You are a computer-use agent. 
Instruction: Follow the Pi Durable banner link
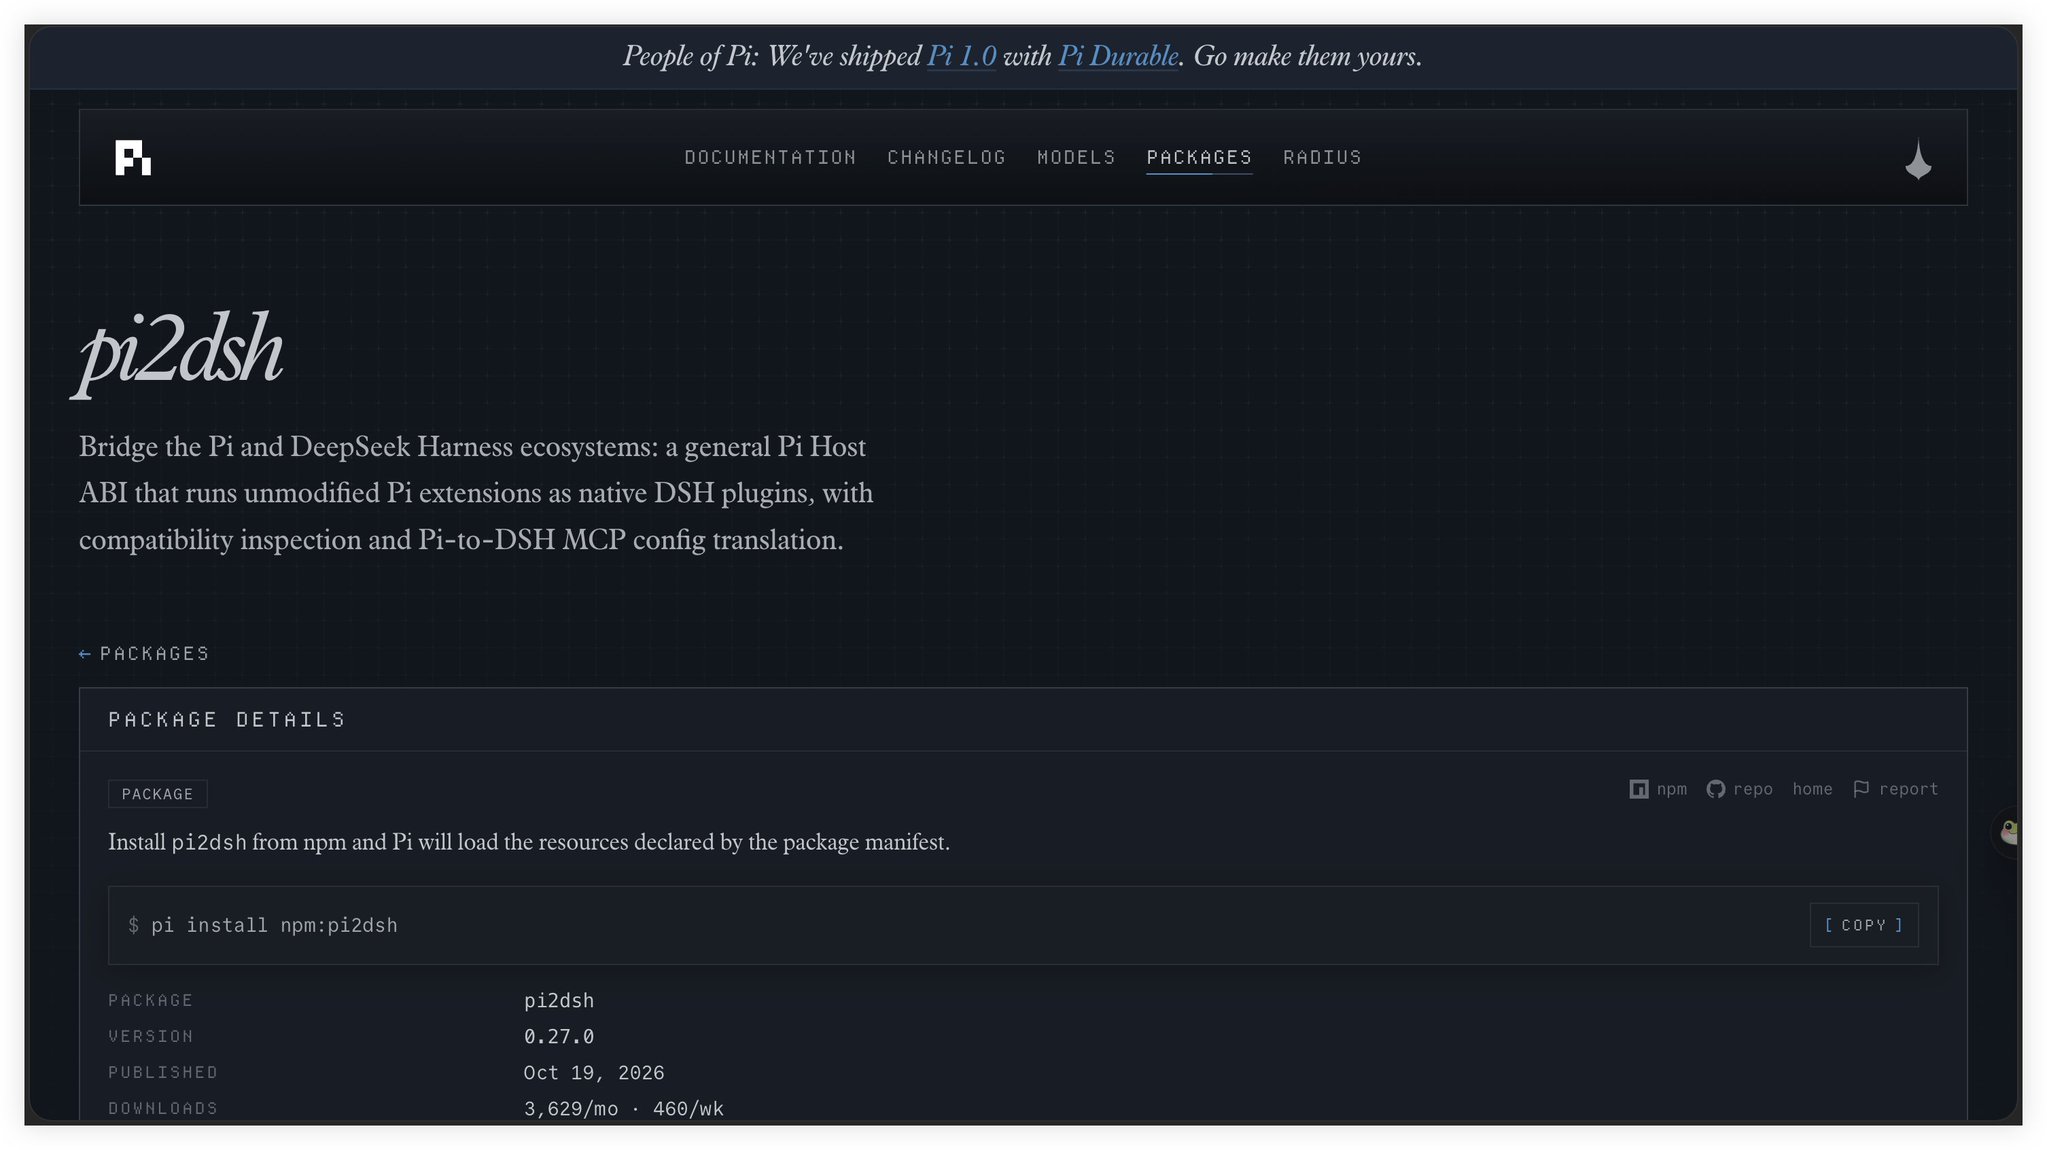(1118, 56)
